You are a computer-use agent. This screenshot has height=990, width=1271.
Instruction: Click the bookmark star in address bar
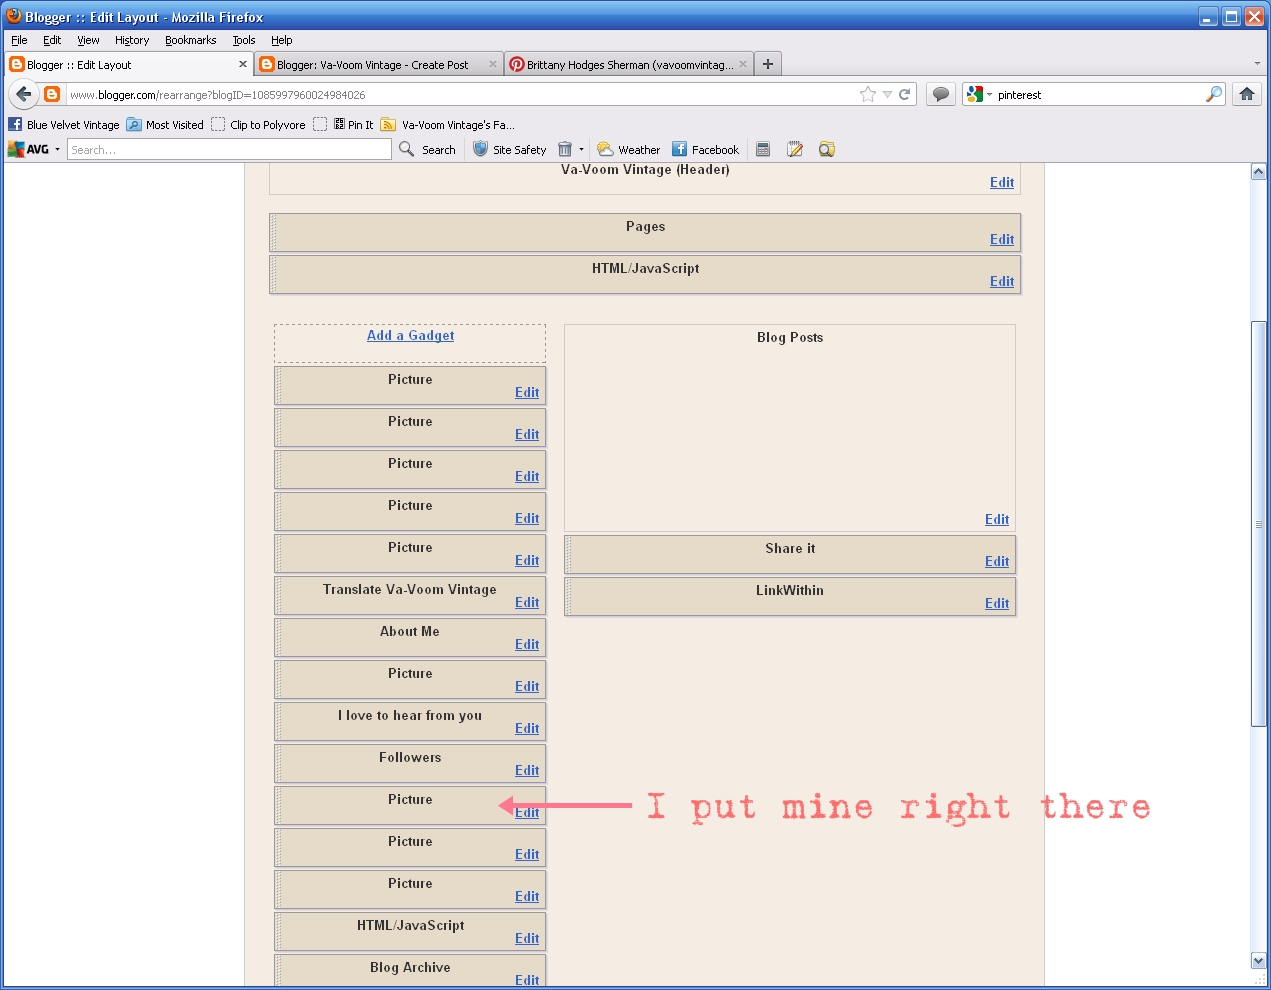point(868,94)
